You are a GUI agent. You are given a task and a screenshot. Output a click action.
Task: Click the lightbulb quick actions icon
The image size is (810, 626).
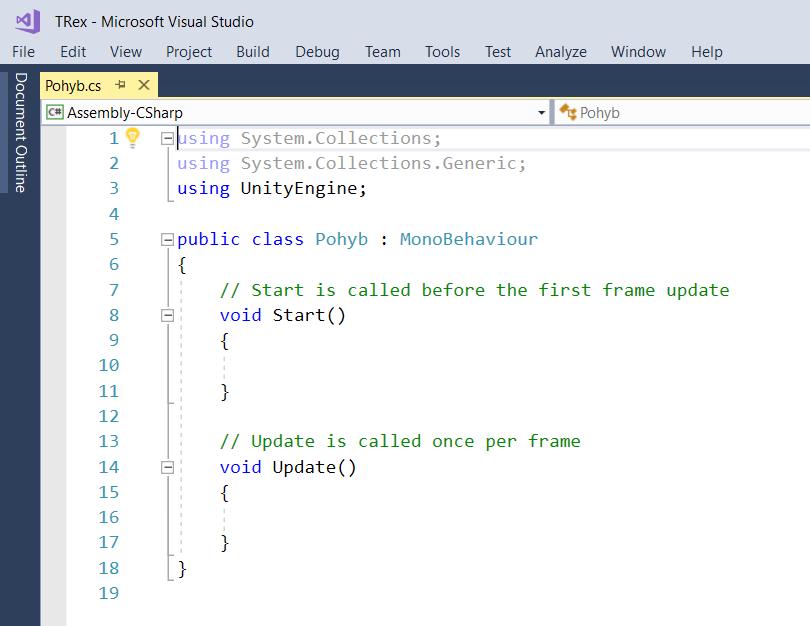(x=133, y=138)
